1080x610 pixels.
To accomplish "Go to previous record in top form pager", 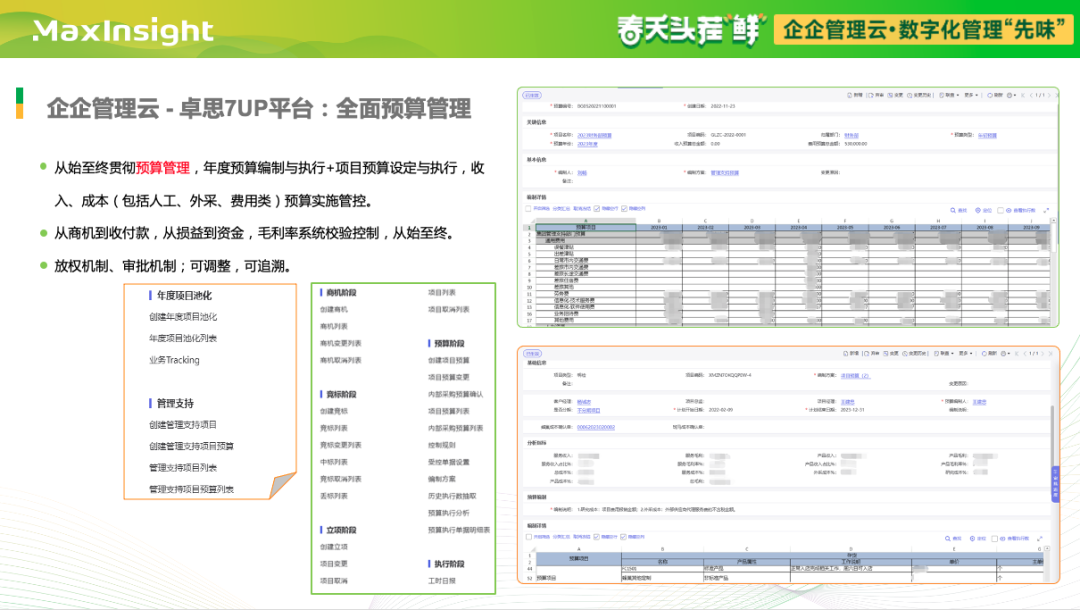I will [1031, 96].
